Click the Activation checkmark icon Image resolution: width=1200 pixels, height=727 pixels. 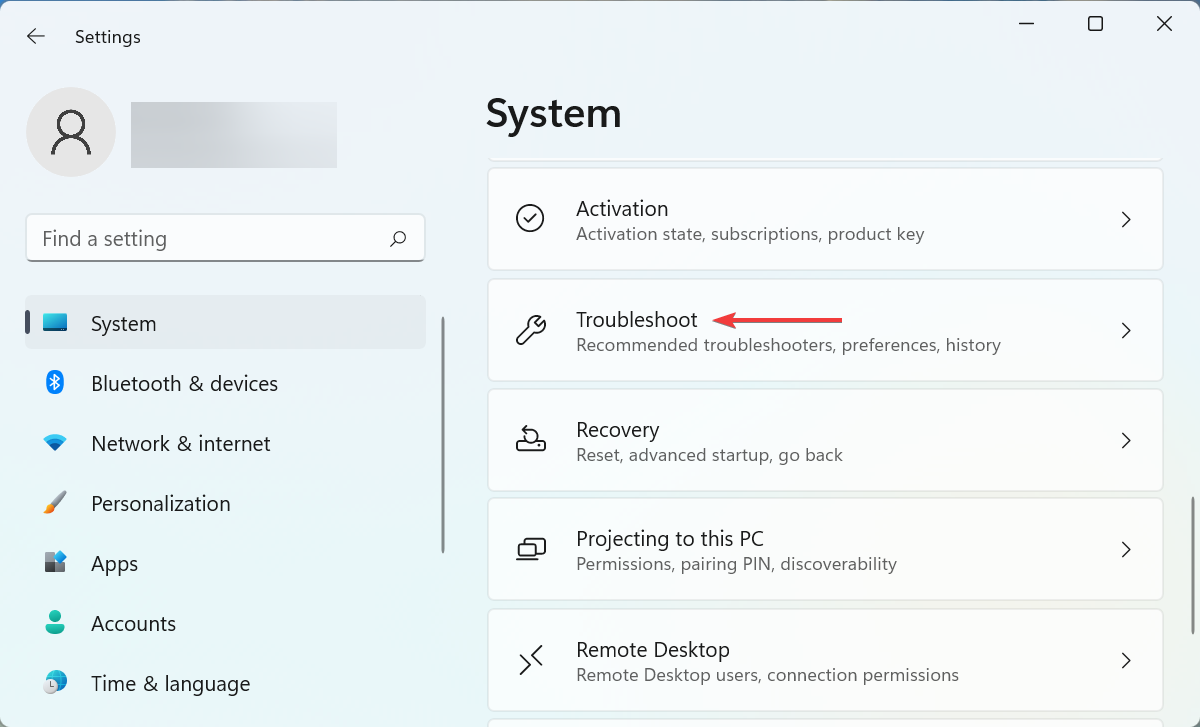(x=530, y=219)
